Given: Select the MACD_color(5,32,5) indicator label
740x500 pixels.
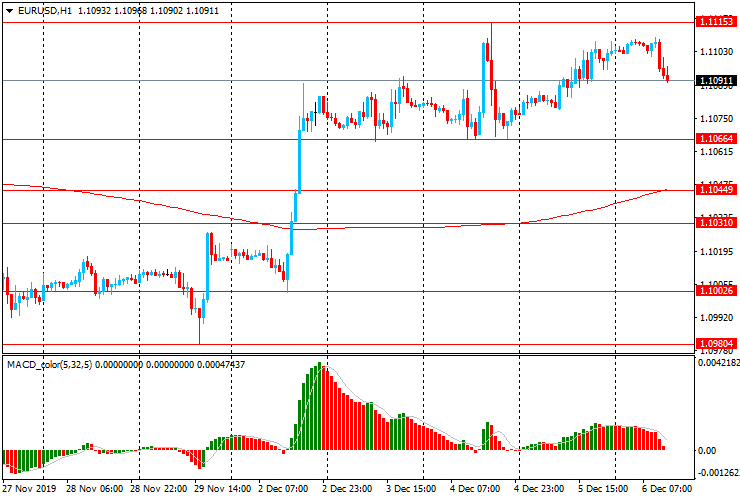Looking at the screenshot, I should [50, 364].
